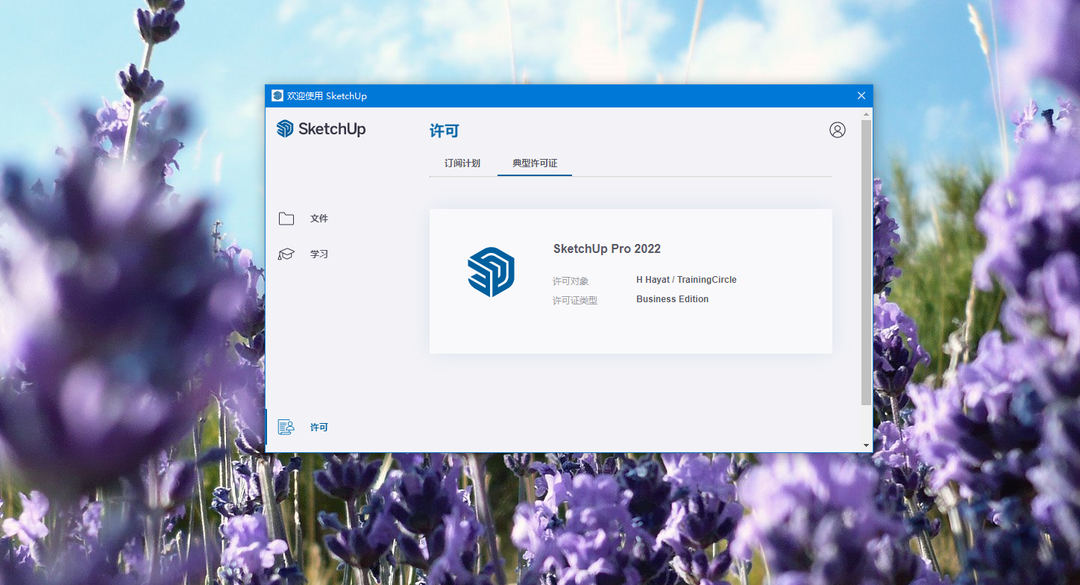The height and width of the screenshot is (585, 1080).
Task: Click the SketchUp logo in the sidebar
Action: tap(321, 129)
